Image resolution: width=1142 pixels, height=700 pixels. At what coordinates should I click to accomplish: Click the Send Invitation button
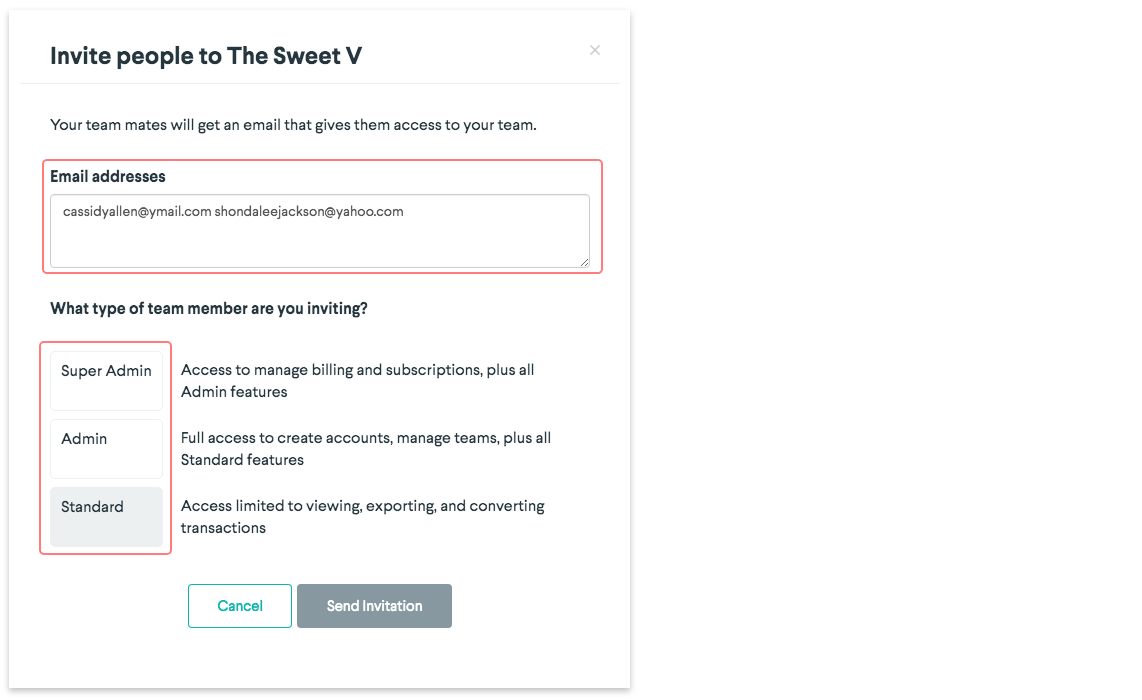click(374, 606)
